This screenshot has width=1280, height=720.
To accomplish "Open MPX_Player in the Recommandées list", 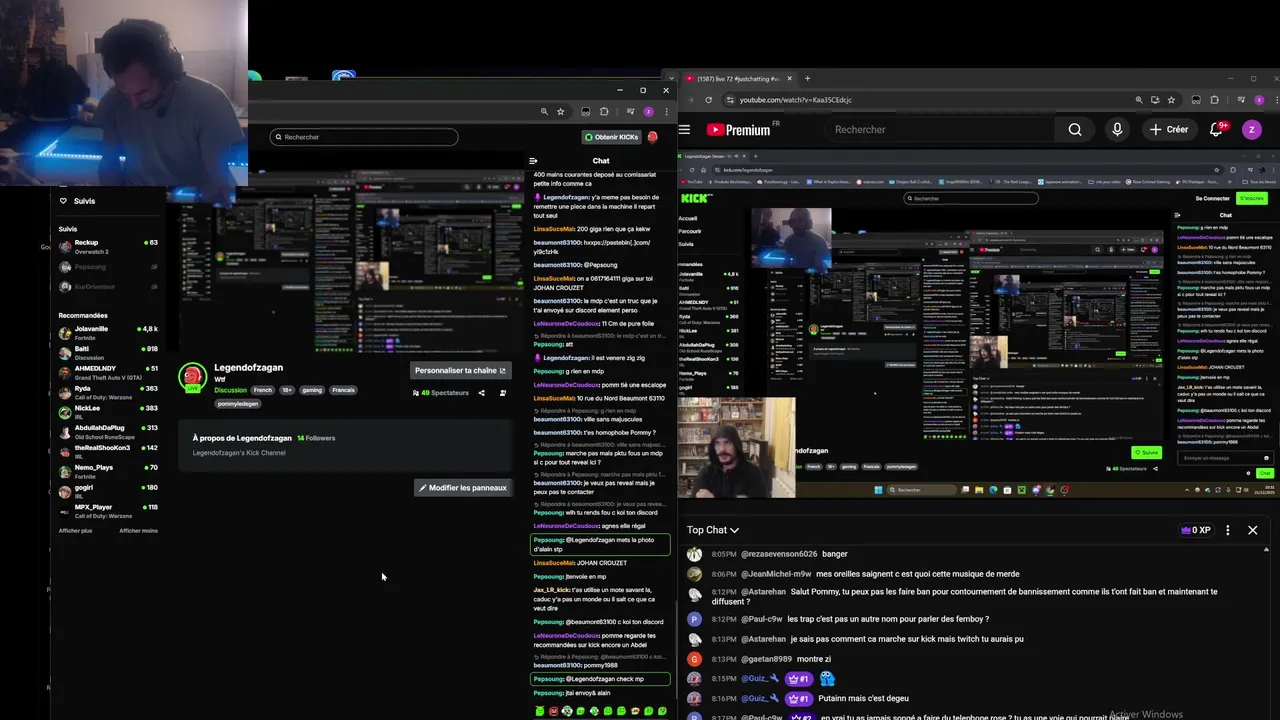I will [x=108, y=510].
